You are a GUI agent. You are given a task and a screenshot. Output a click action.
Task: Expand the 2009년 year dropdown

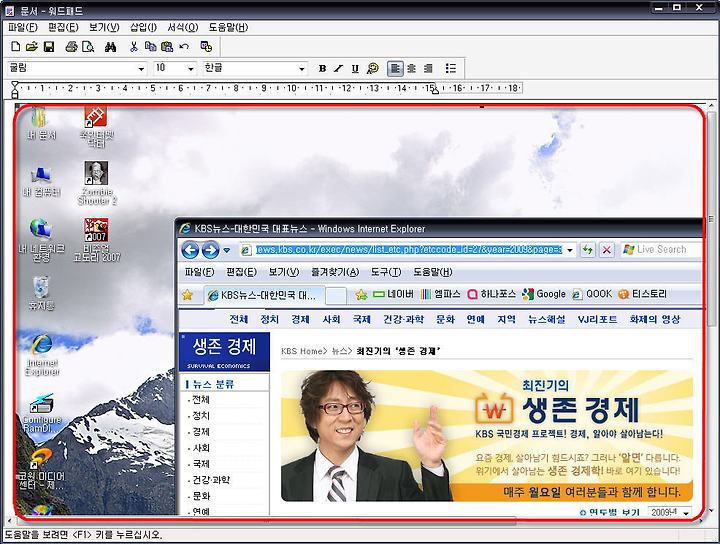tap(686, 512)
